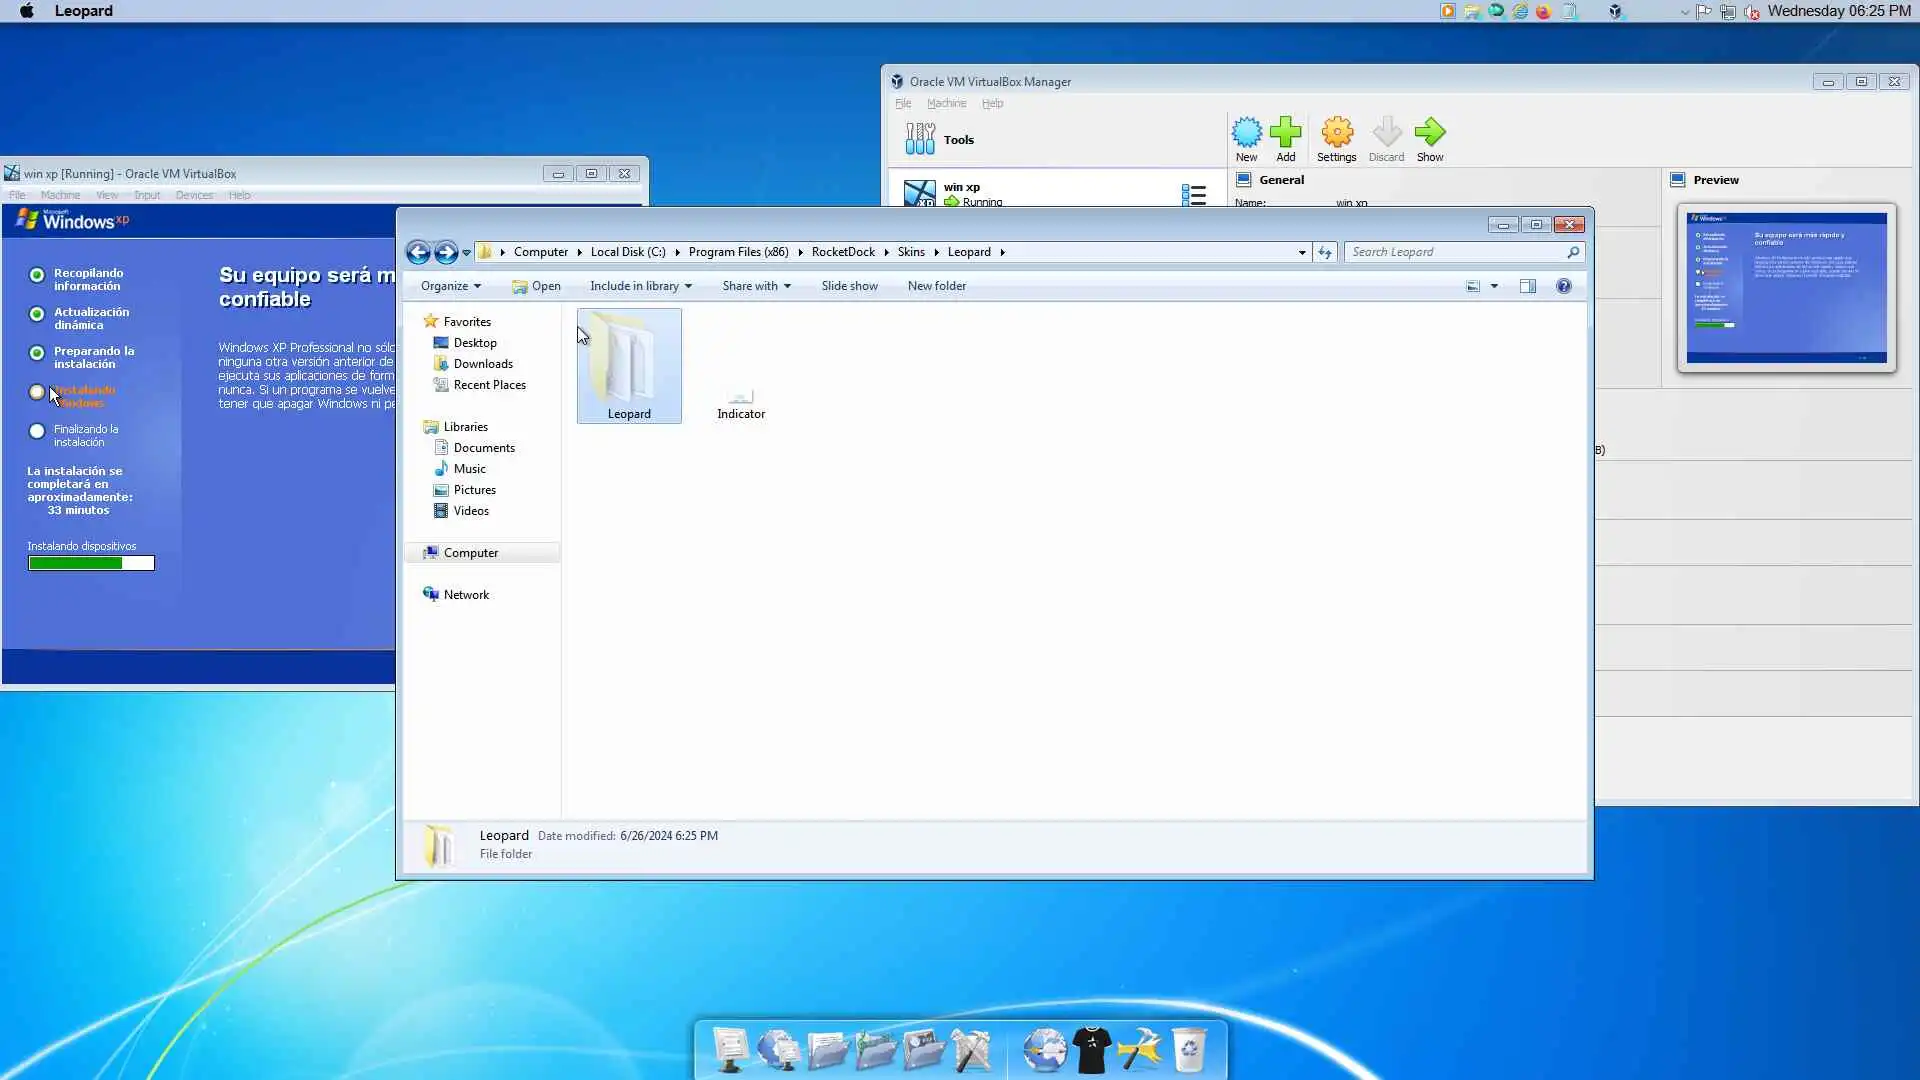Click the Slide show button
This screenshot has width=1920, height=1080.
[849, 286]
